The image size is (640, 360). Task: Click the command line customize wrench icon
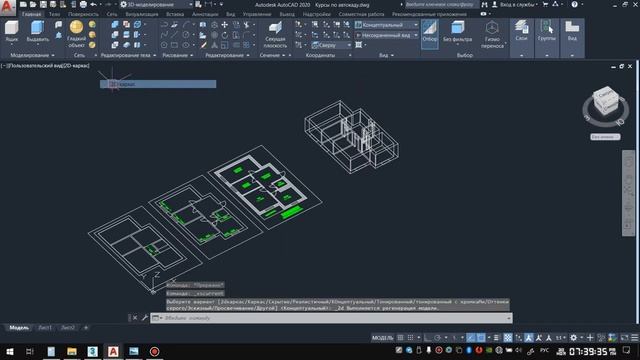(x=144, y=318)
